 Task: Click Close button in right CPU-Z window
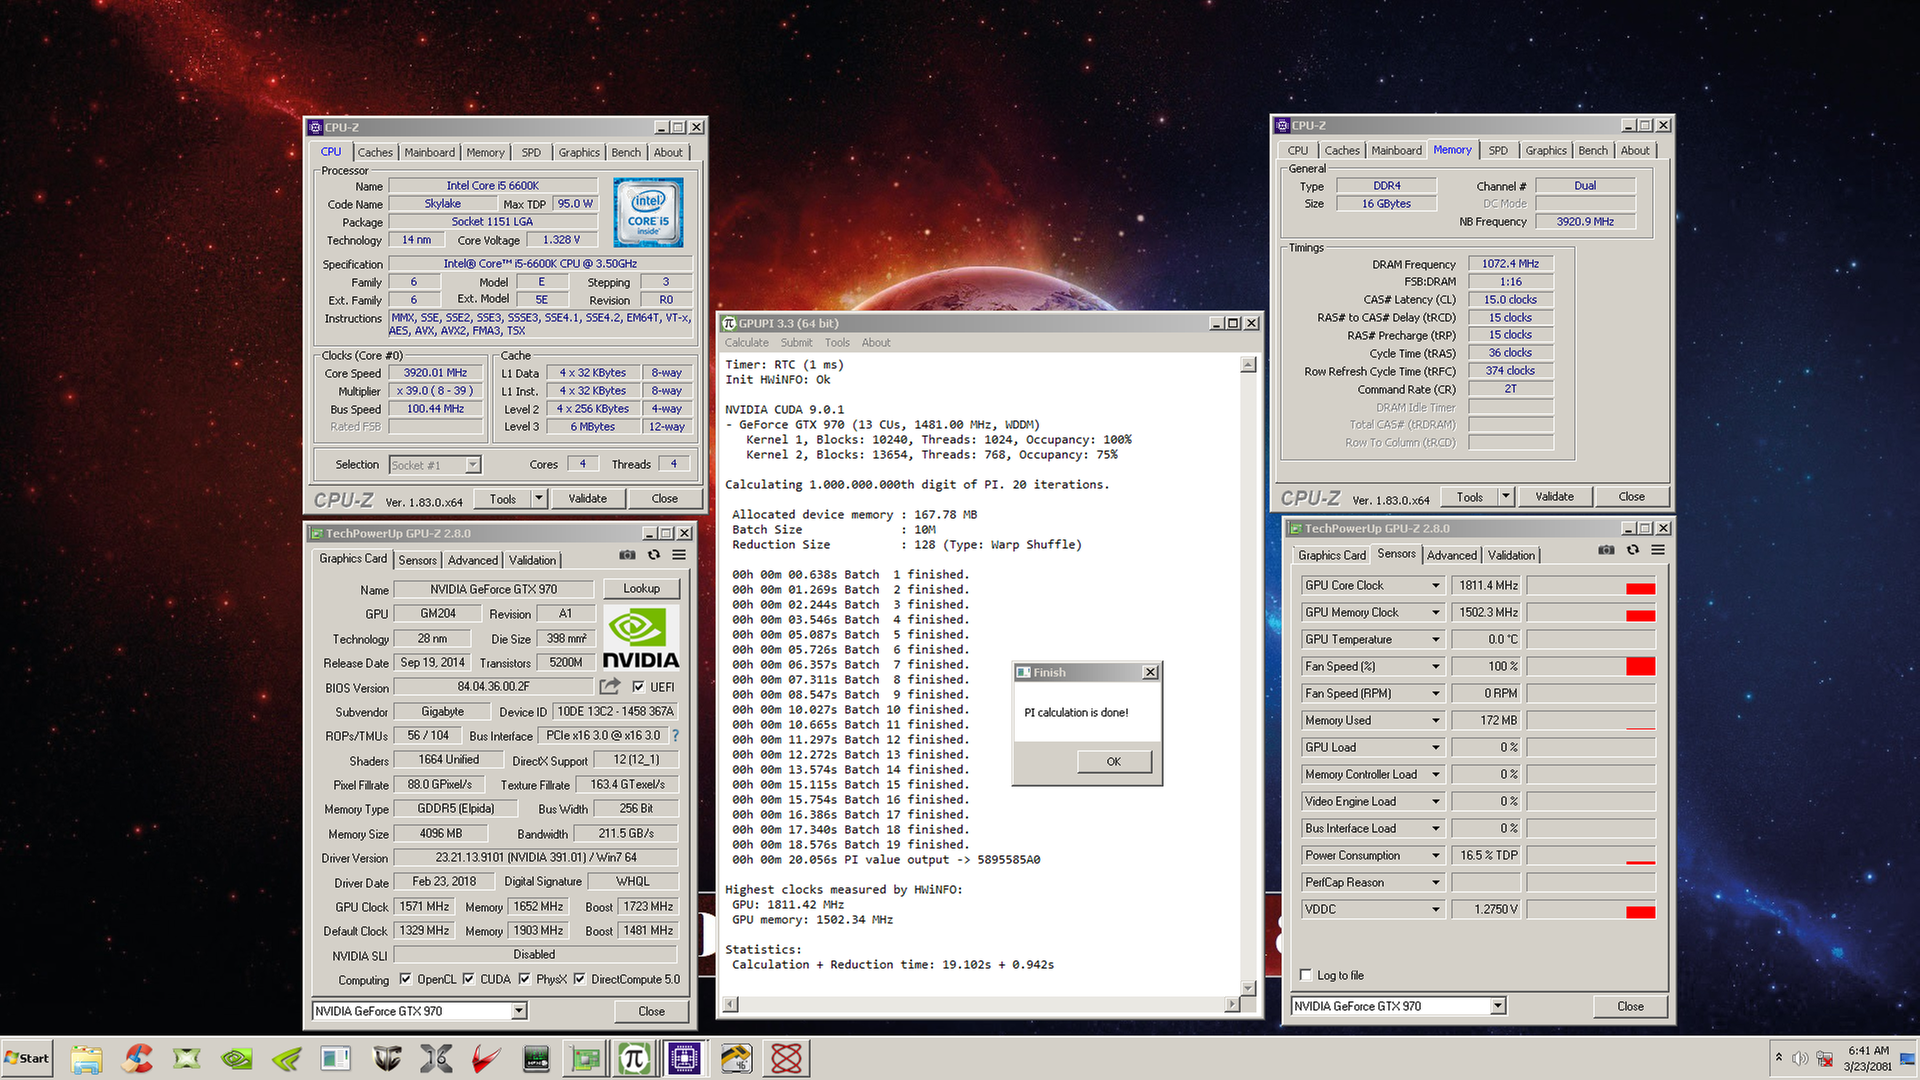coord(1631,496)
